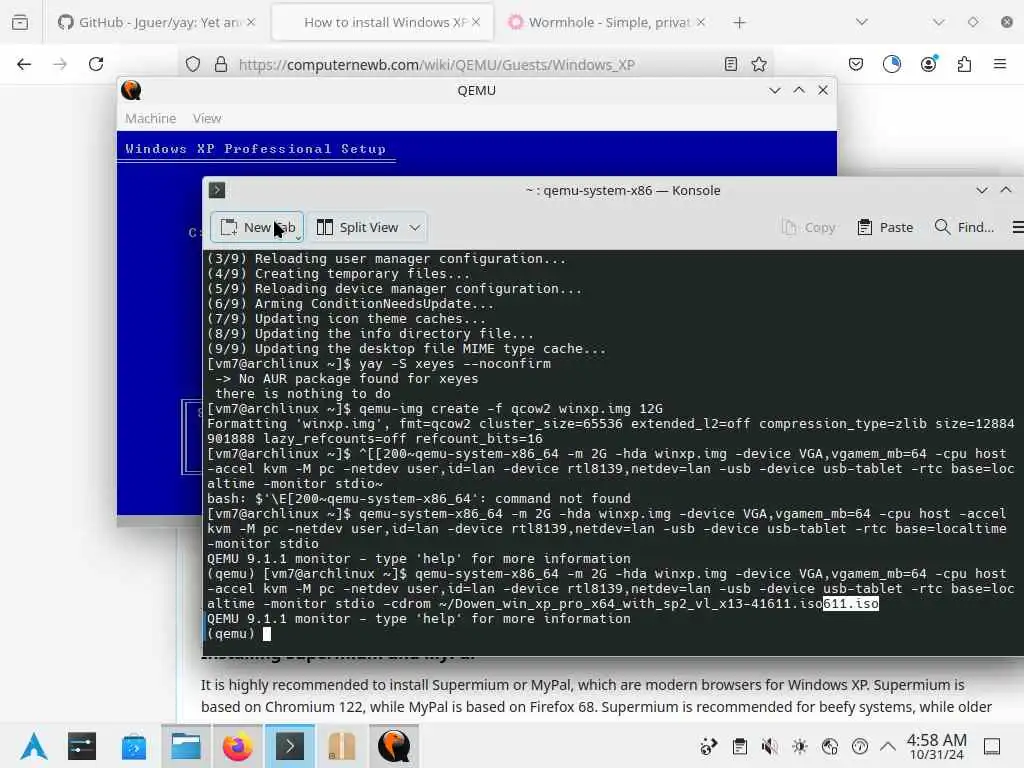Toggle Firefox reader view icon
1024x768 pixels.
coord(731,64)
